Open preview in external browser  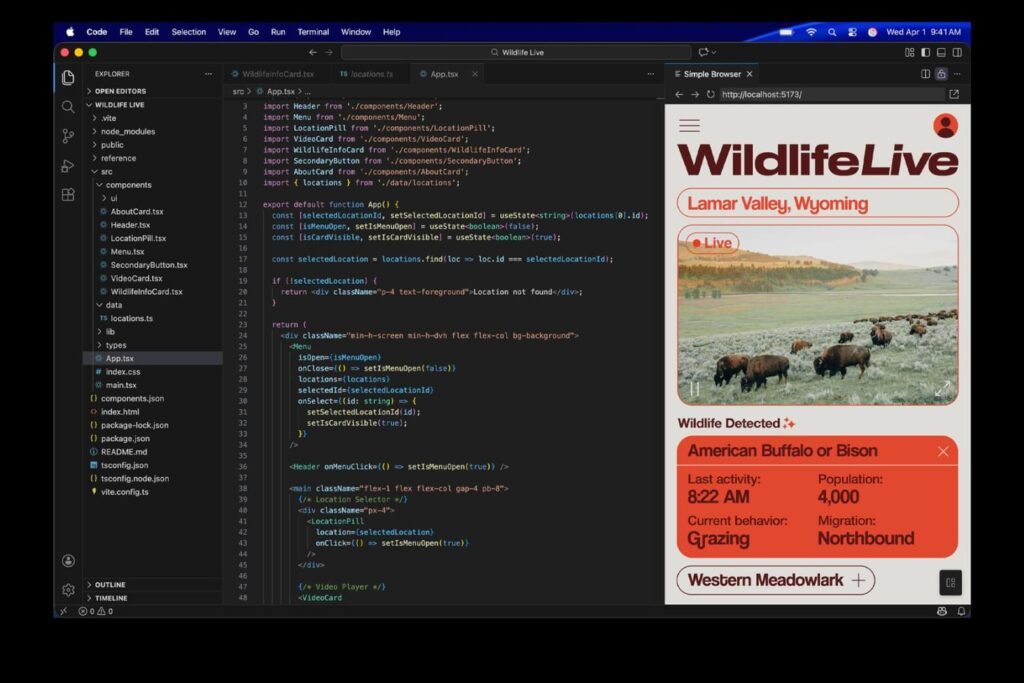[x=953, y=95]
